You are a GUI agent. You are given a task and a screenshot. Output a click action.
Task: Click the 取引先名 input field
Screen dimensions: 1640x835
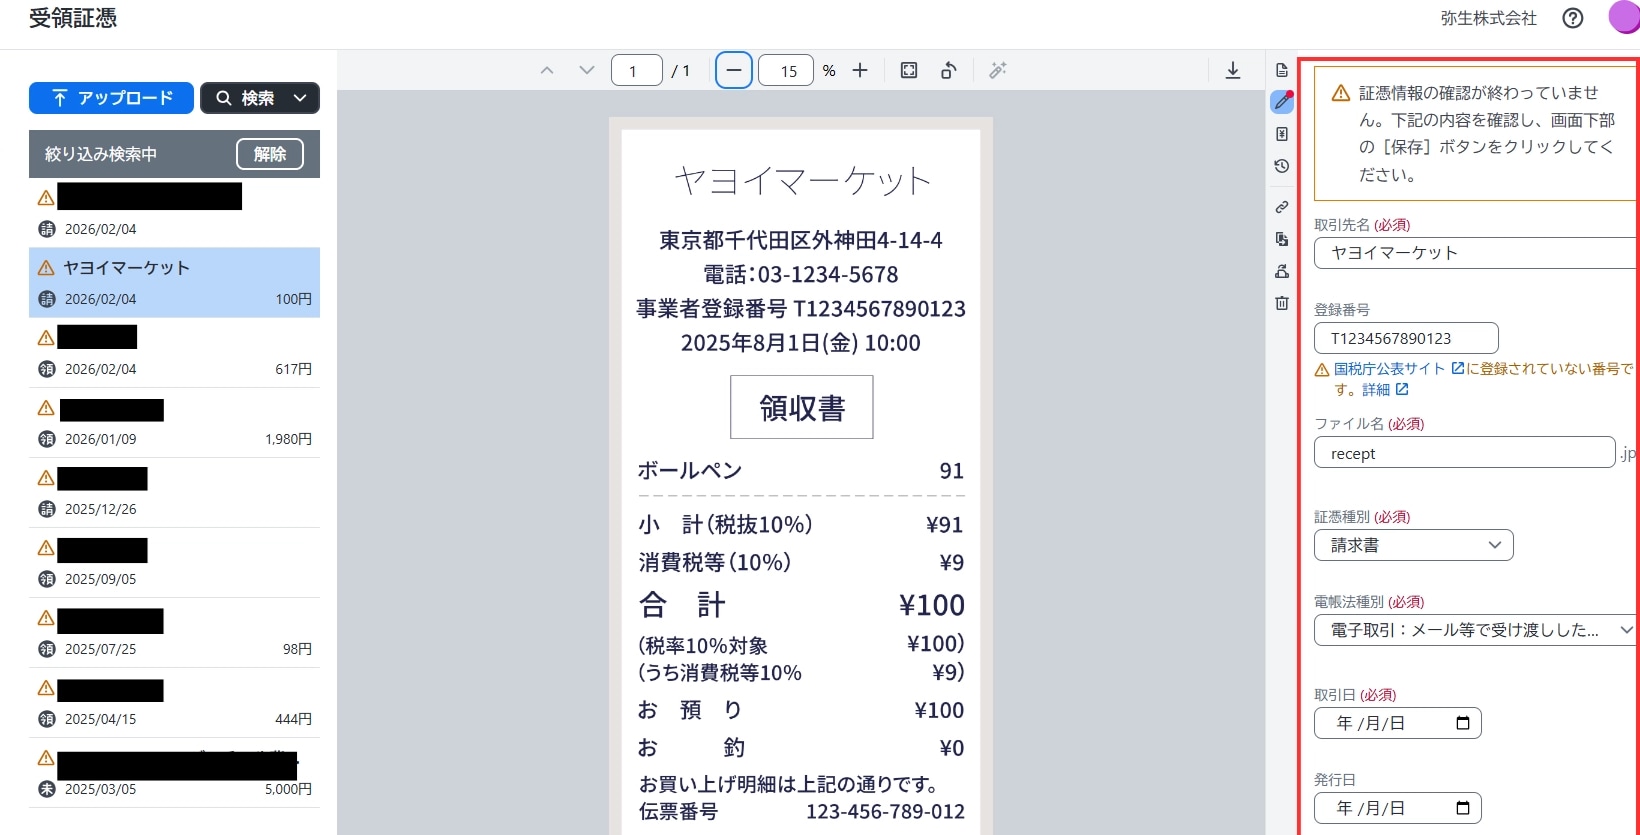click(x=1476, y=253)
